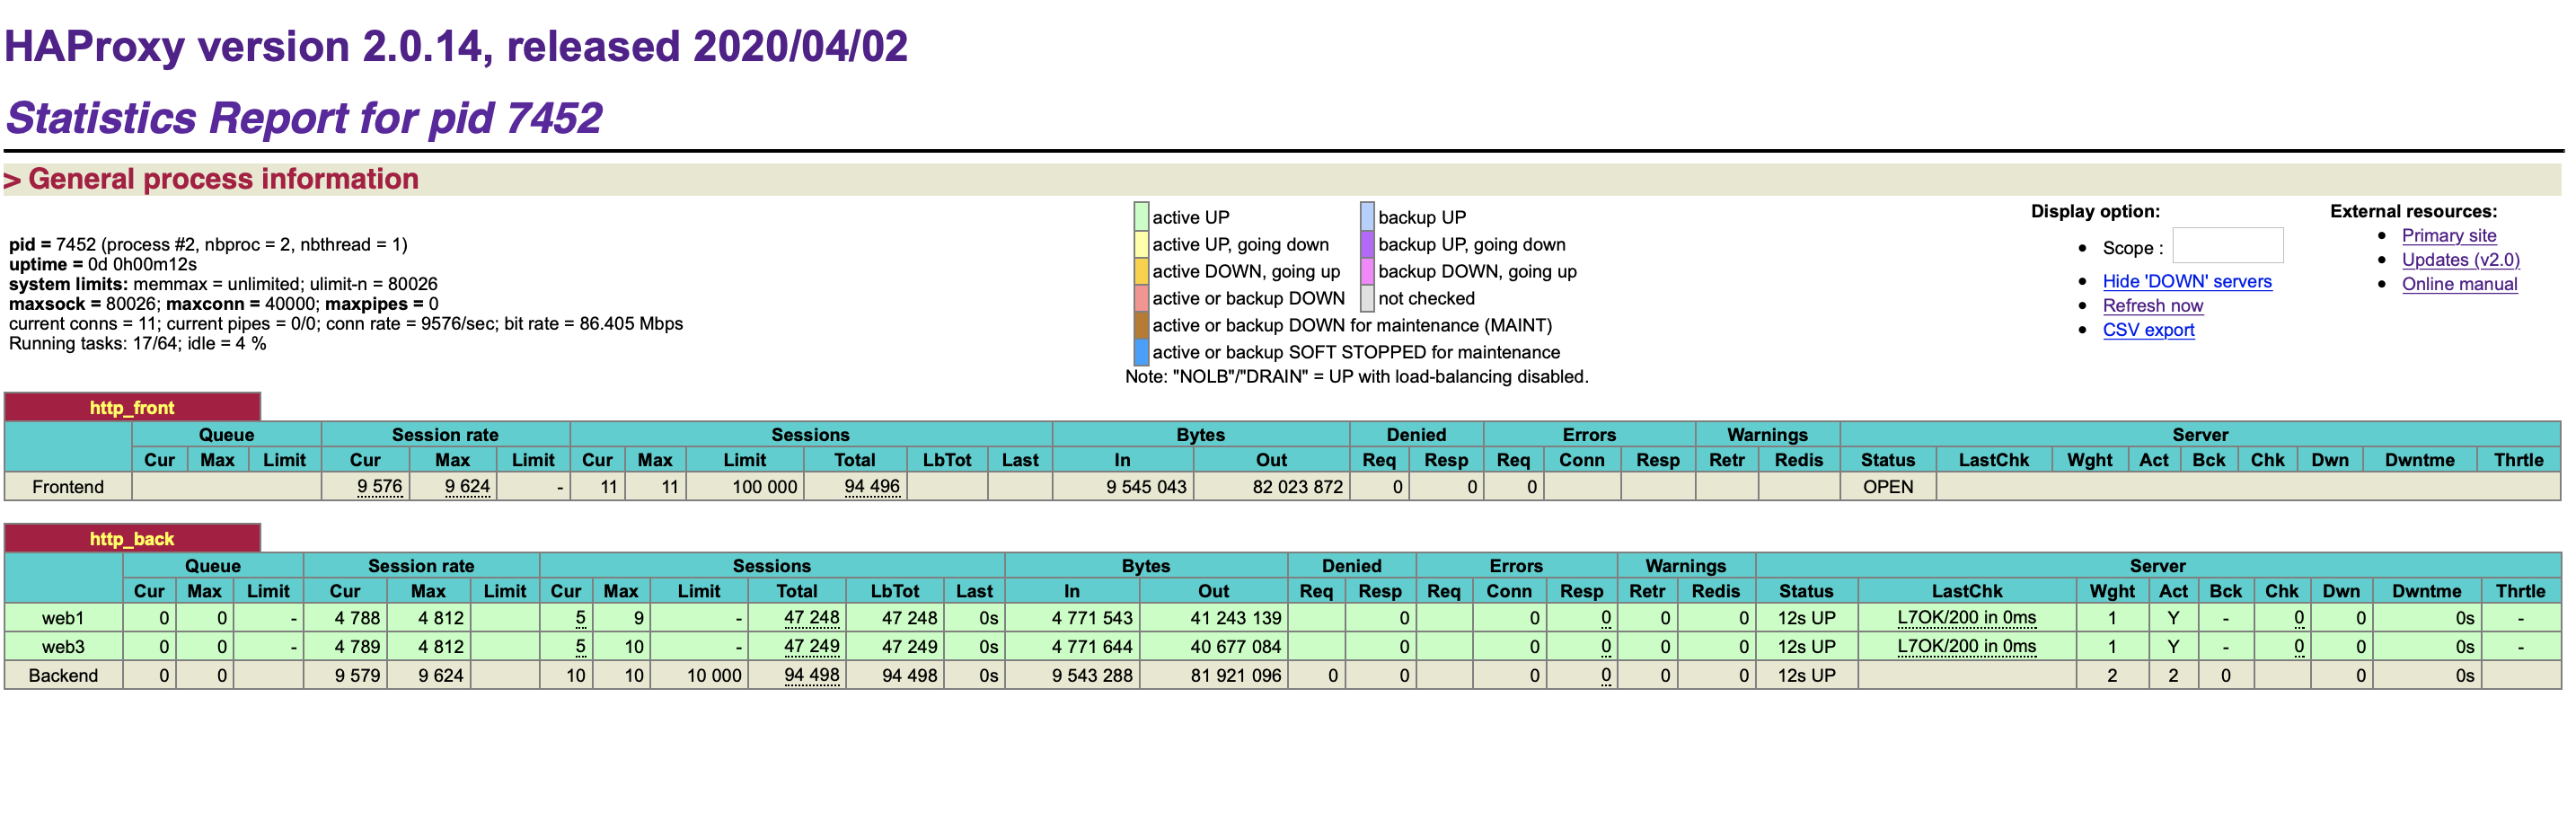Click Backend session rate value 9 579
This screenshot has height=830, width=2576.
click(x=357, y=676)
